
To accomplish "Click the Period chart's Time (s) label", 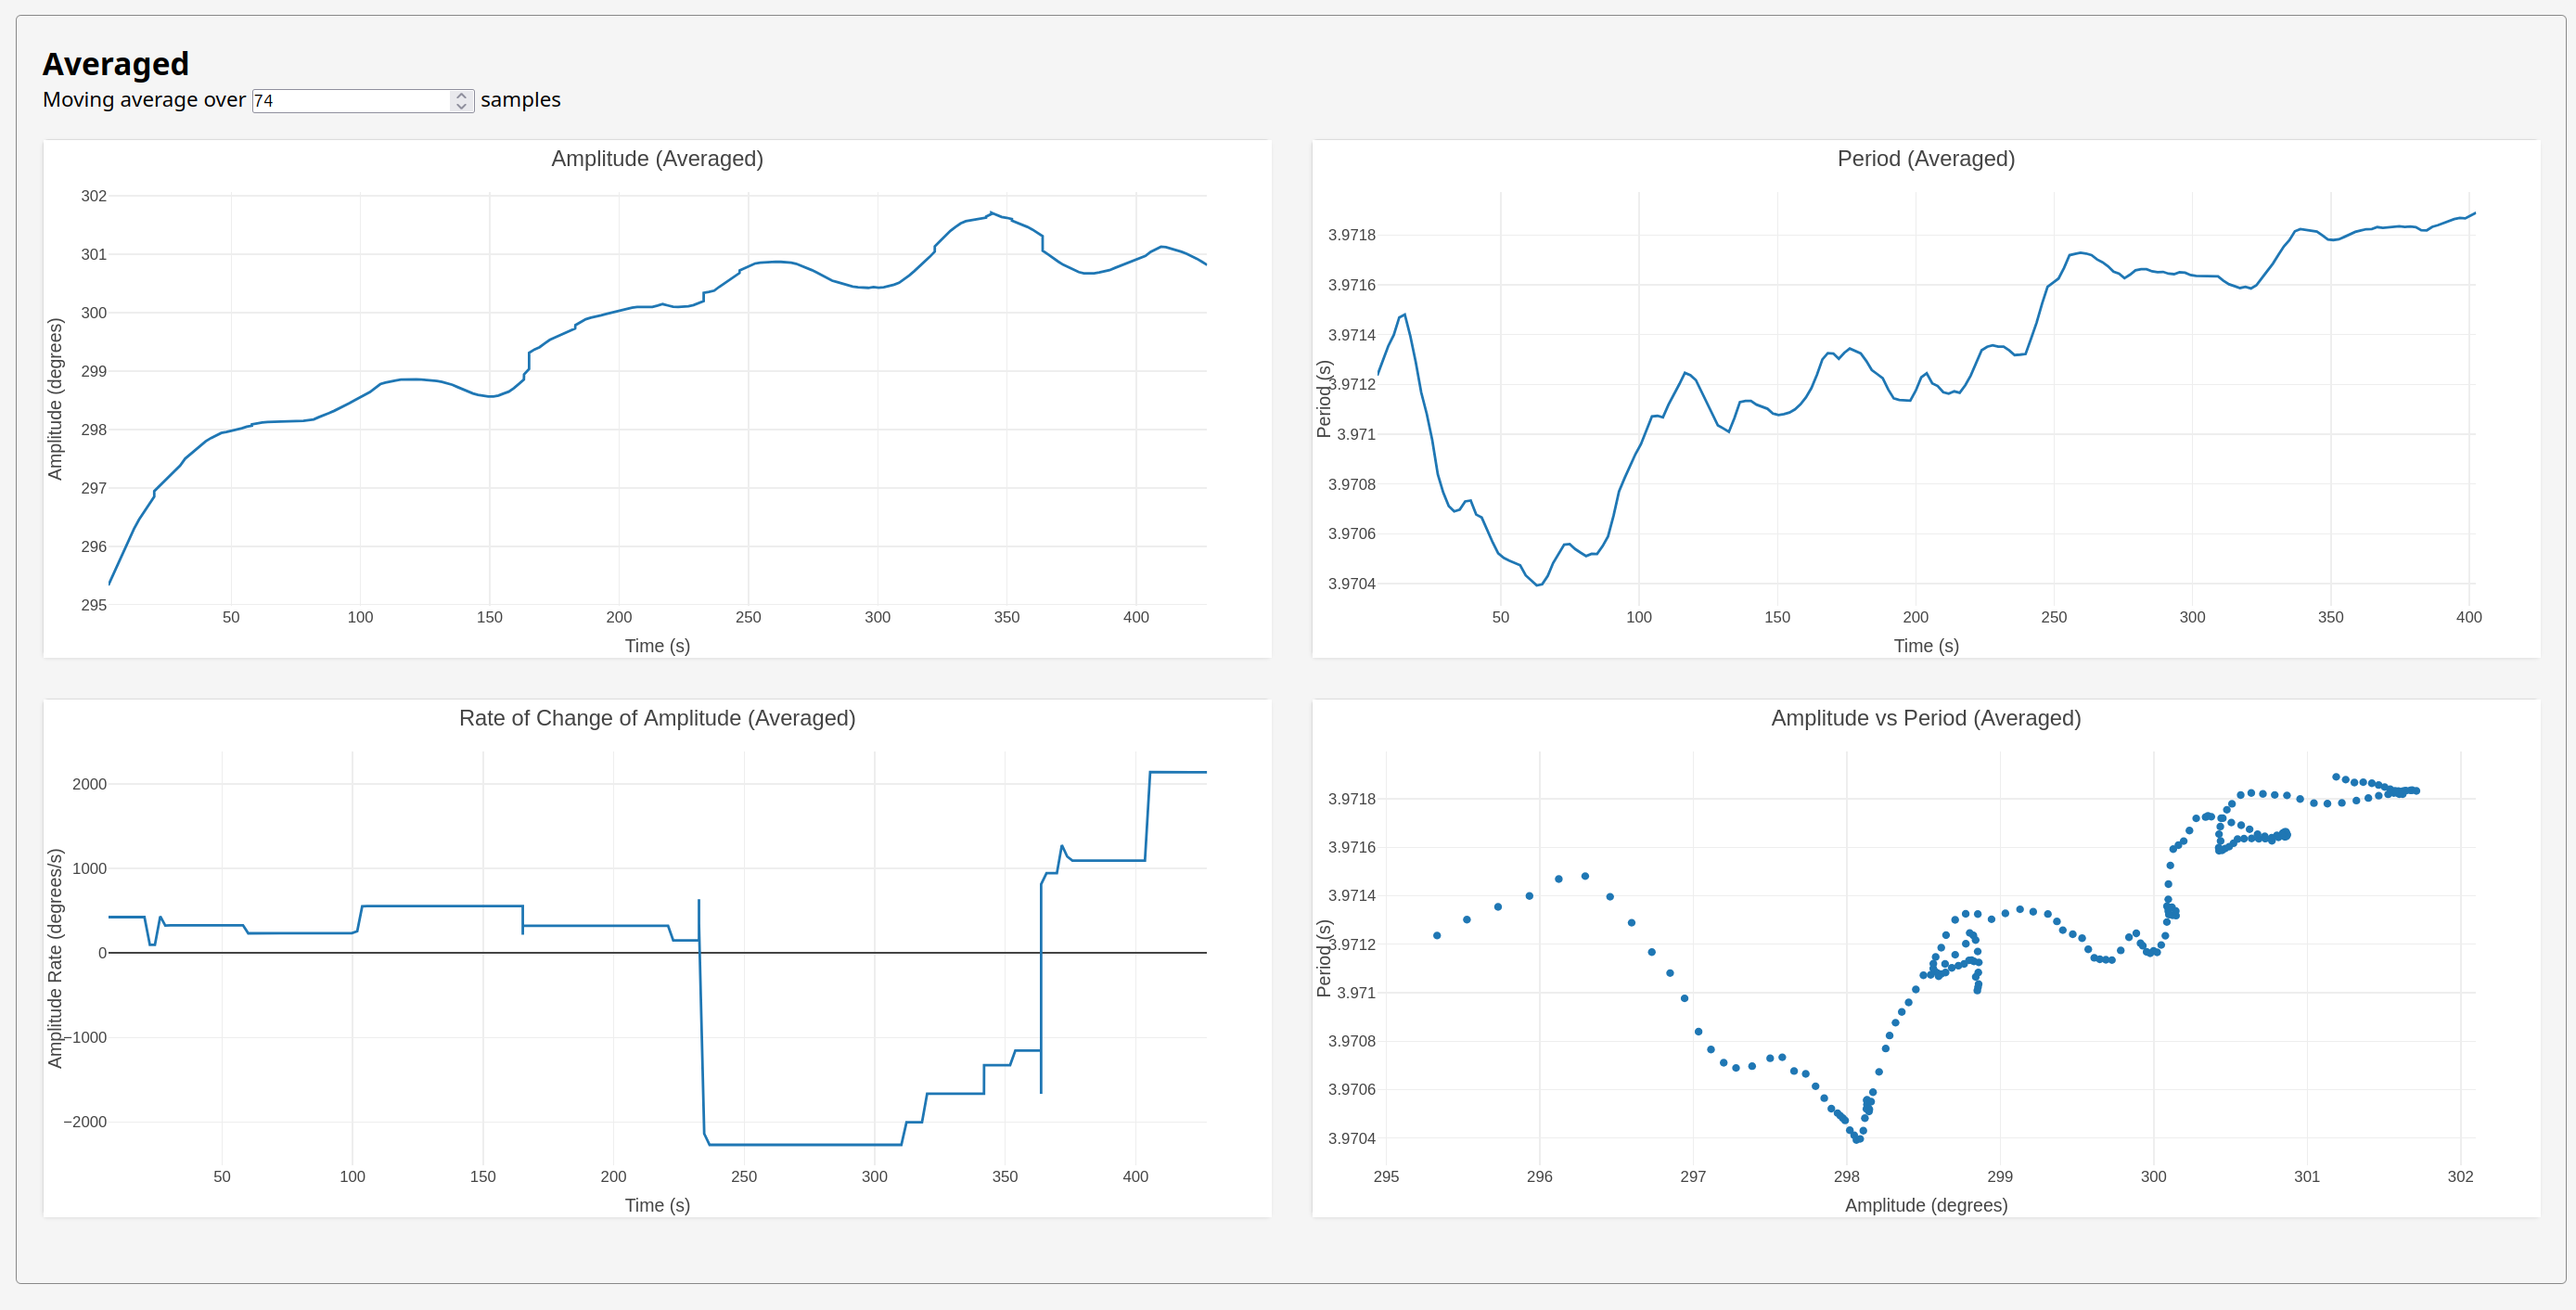I will (1925, 646).
